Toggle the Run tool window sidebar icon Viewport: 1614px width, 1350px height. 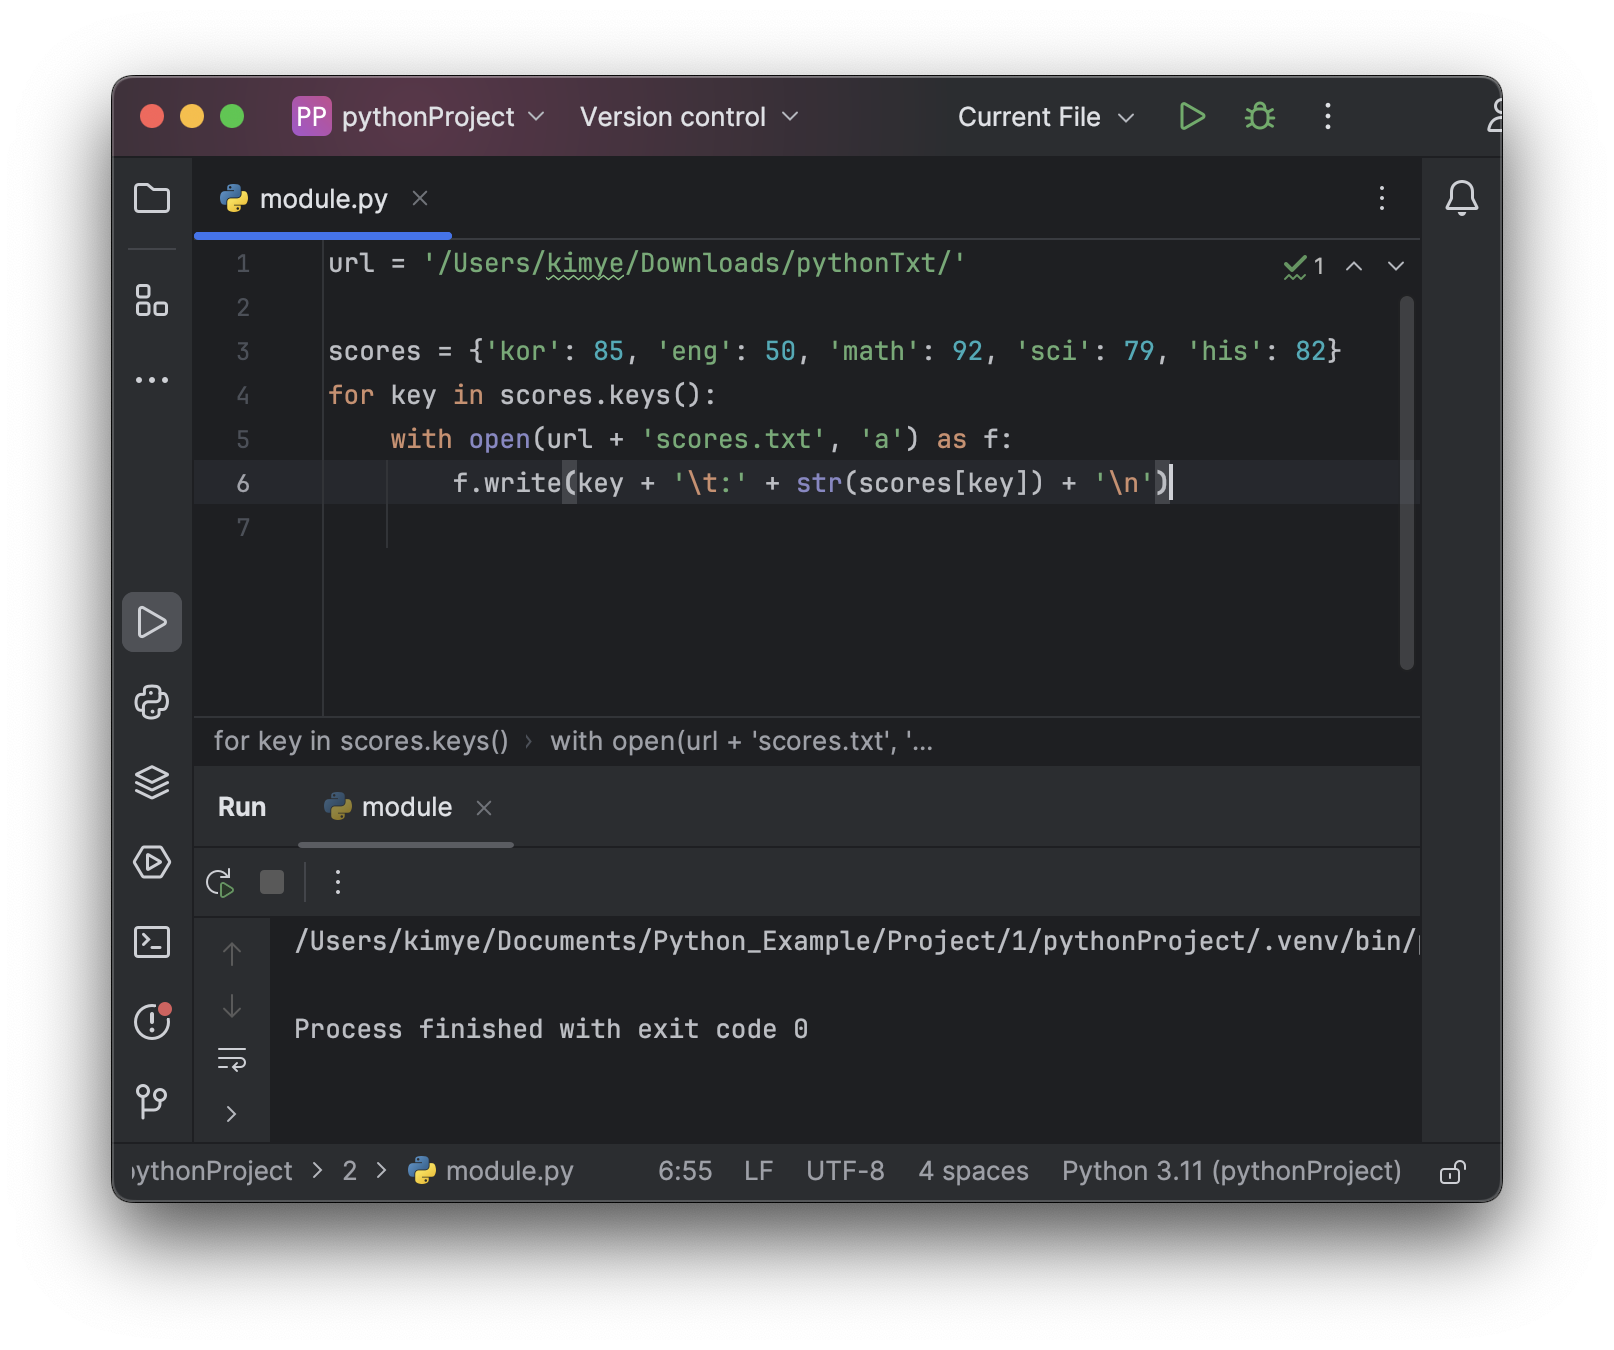click(152, 622)
